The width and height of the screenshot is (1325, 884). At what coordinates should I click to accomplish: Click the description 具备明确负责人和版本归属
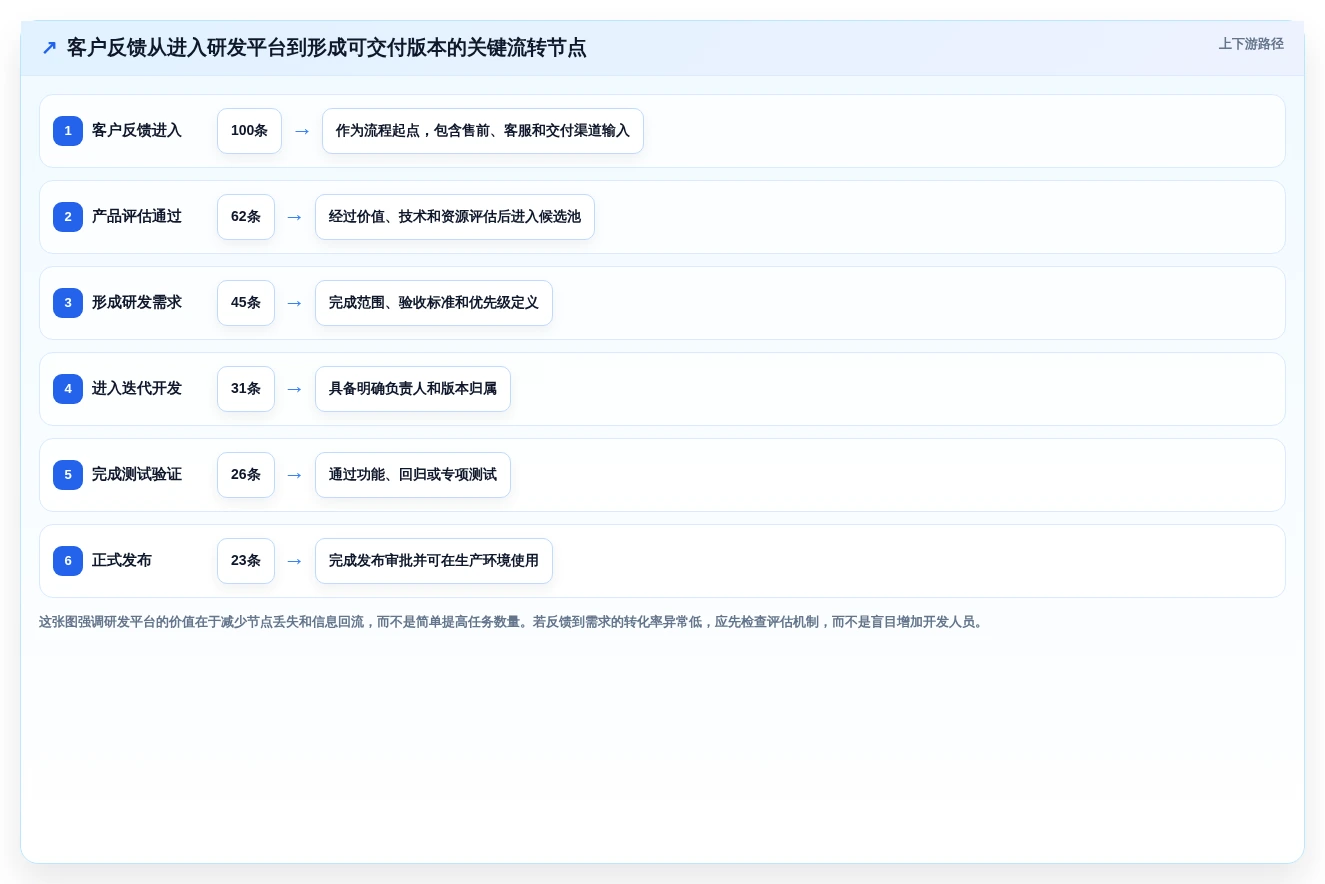click(x=413, y=389)
